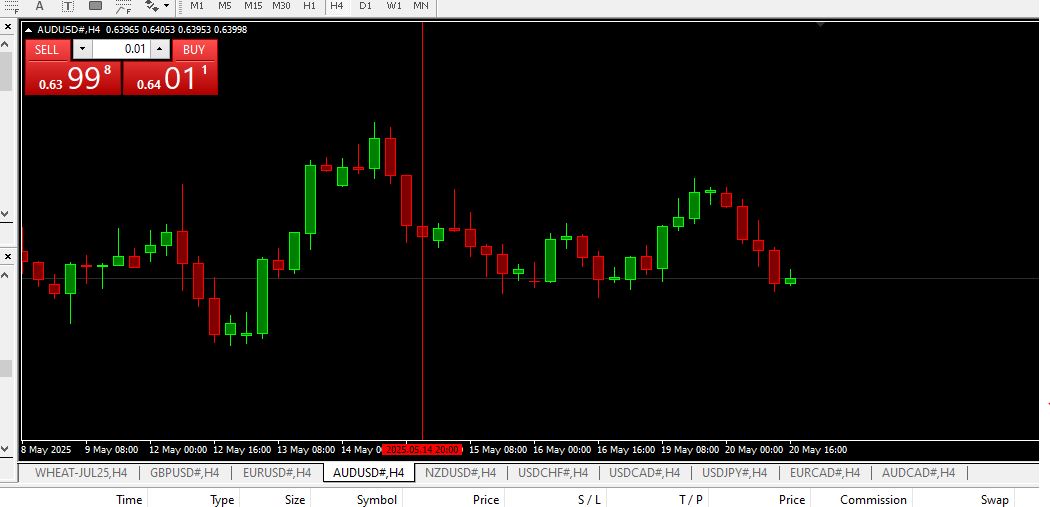The width and height of the screenshot is (1050, 507).
Task: Sort terminal by Size column
Action: [295, 500]
